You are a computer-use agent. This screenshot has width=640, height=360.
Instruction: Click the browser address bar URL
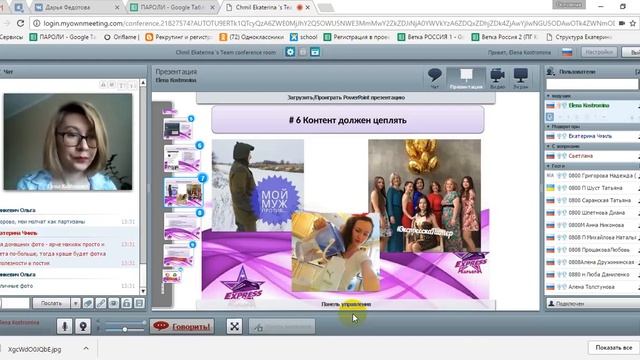tap(329, 23)
